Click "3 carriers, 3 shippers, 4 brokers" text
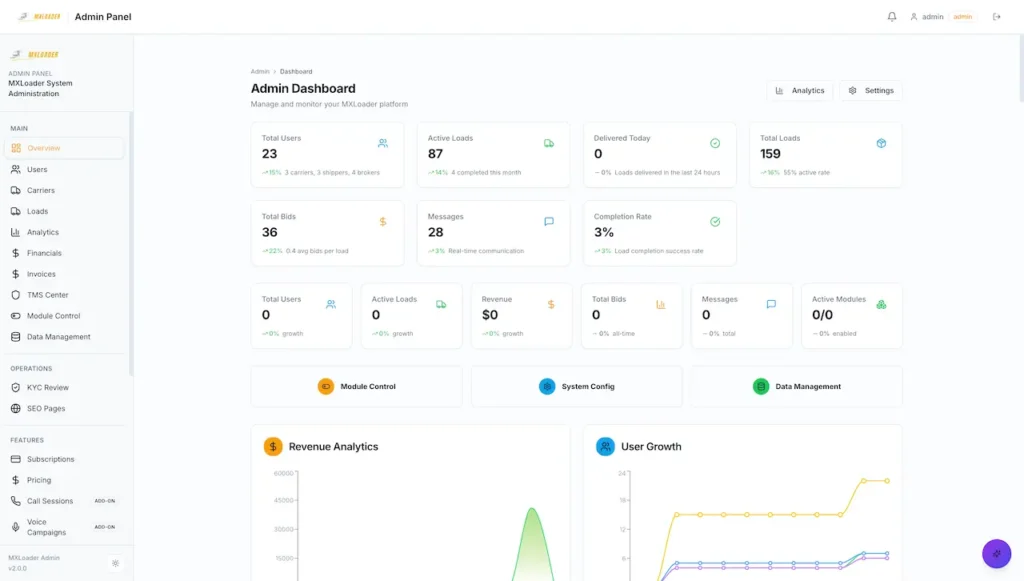Viewport: 1024px width, 581px height. tap(332, 172)
